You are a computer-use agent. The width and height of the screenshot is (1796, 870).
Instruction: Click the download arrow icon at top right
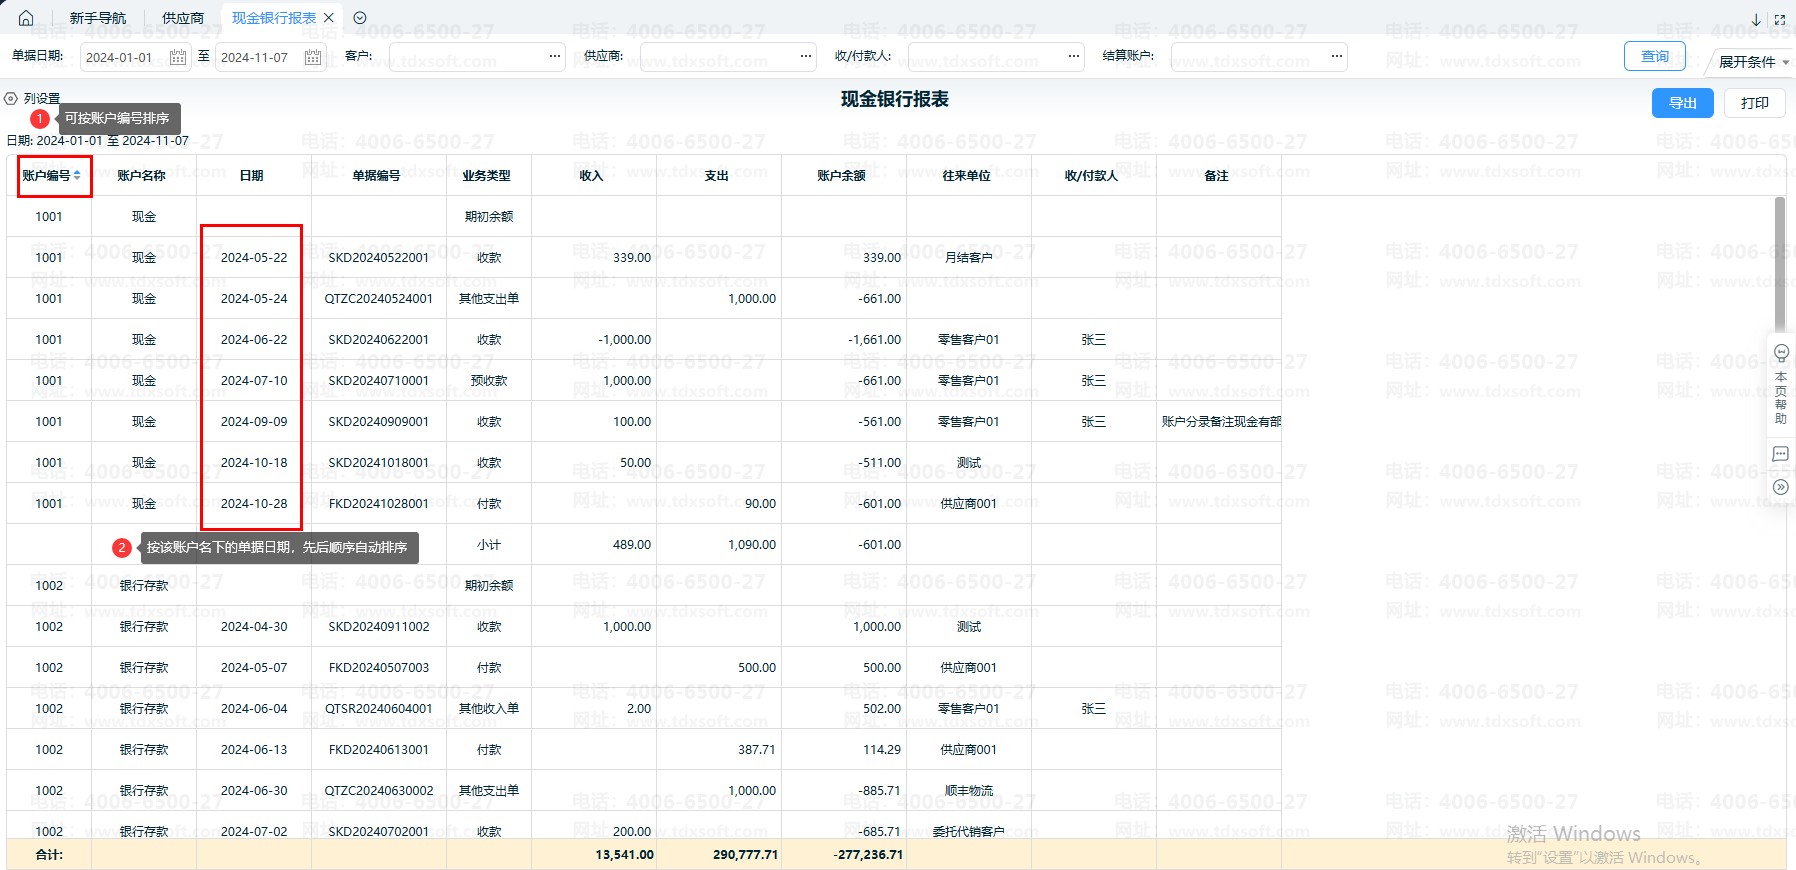[x=1756, y=19]
